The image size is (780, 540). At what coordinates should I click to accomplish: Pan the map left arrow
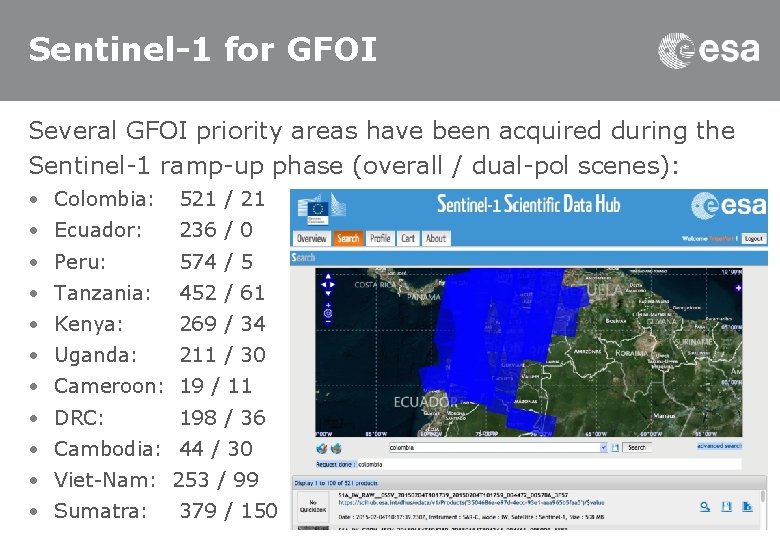pyautogui.click(x=324, y=285)
